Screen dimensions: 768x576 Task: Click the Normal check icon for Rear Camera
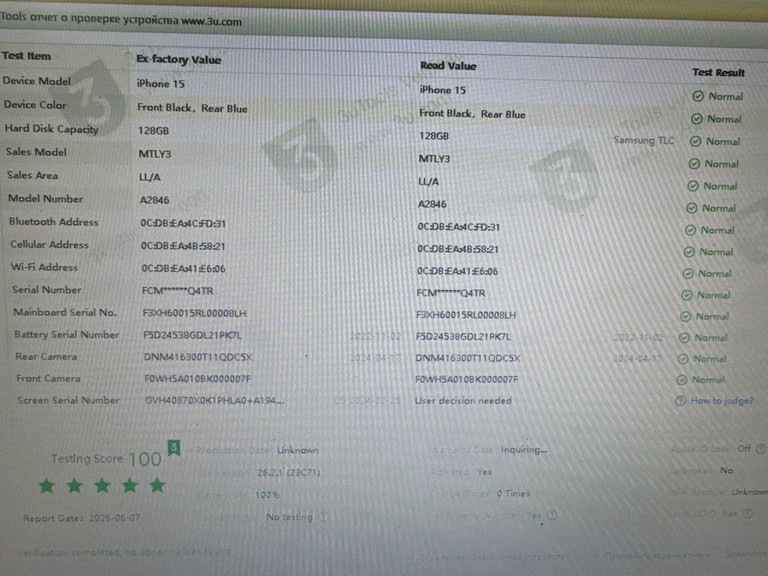683,359
